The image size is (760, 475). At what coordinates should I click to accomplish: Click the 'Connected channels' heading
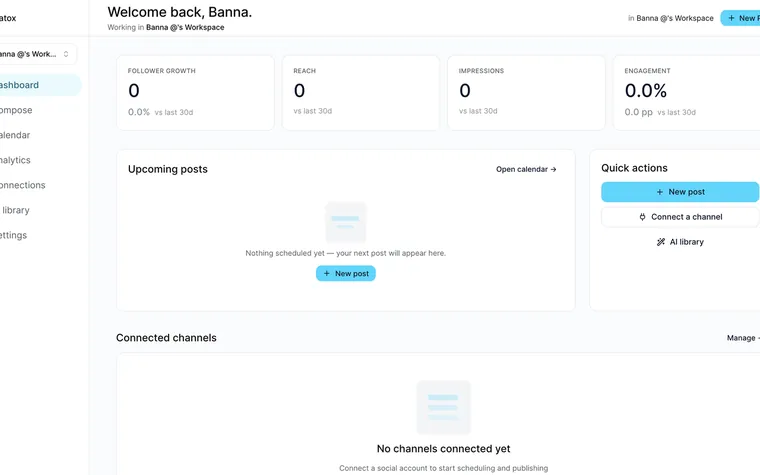coord(166,338)
